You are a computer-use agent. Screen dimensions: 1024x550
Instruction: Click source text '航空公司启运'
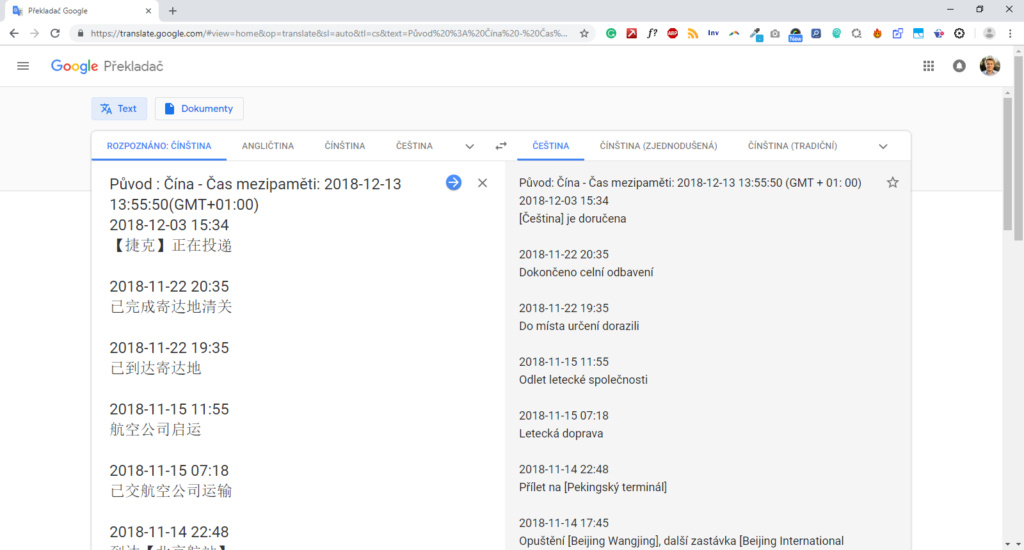(x=155, y=430)
